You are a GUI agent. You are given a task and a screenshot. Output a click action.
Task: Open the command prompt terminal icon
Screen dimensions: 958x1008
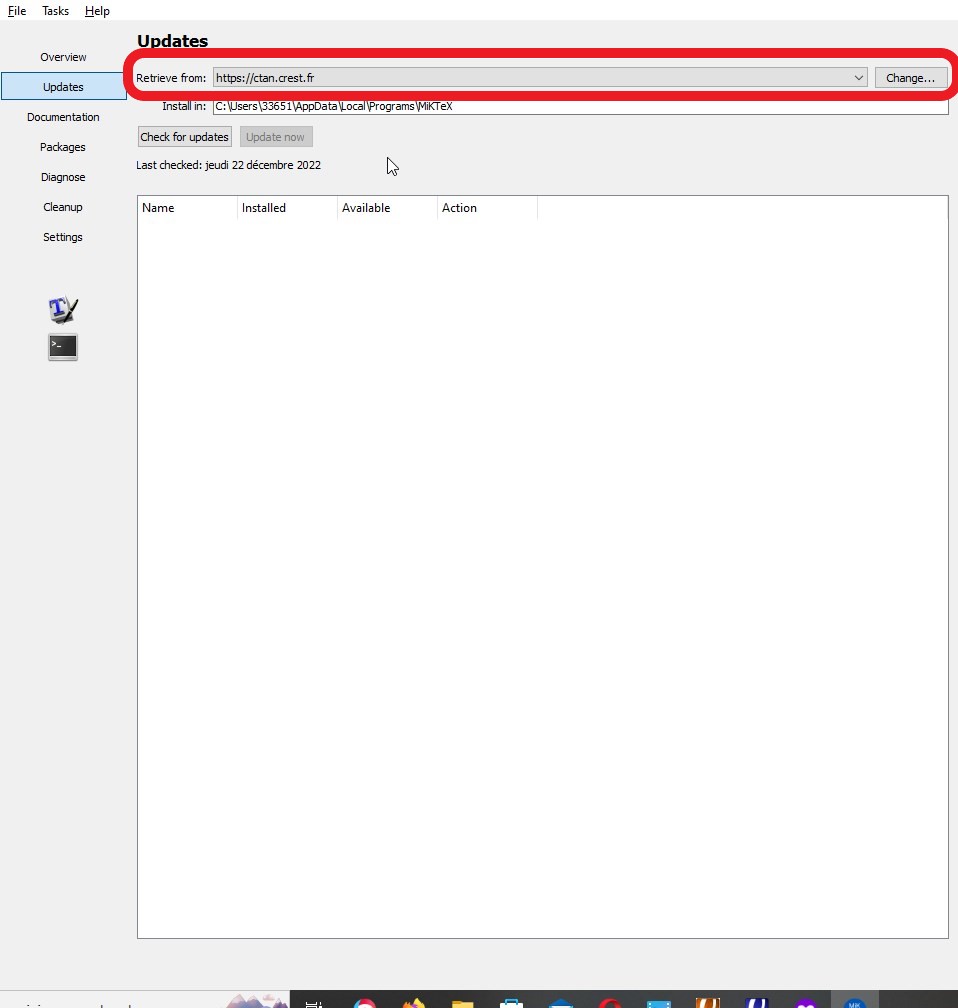pos(63,347)
